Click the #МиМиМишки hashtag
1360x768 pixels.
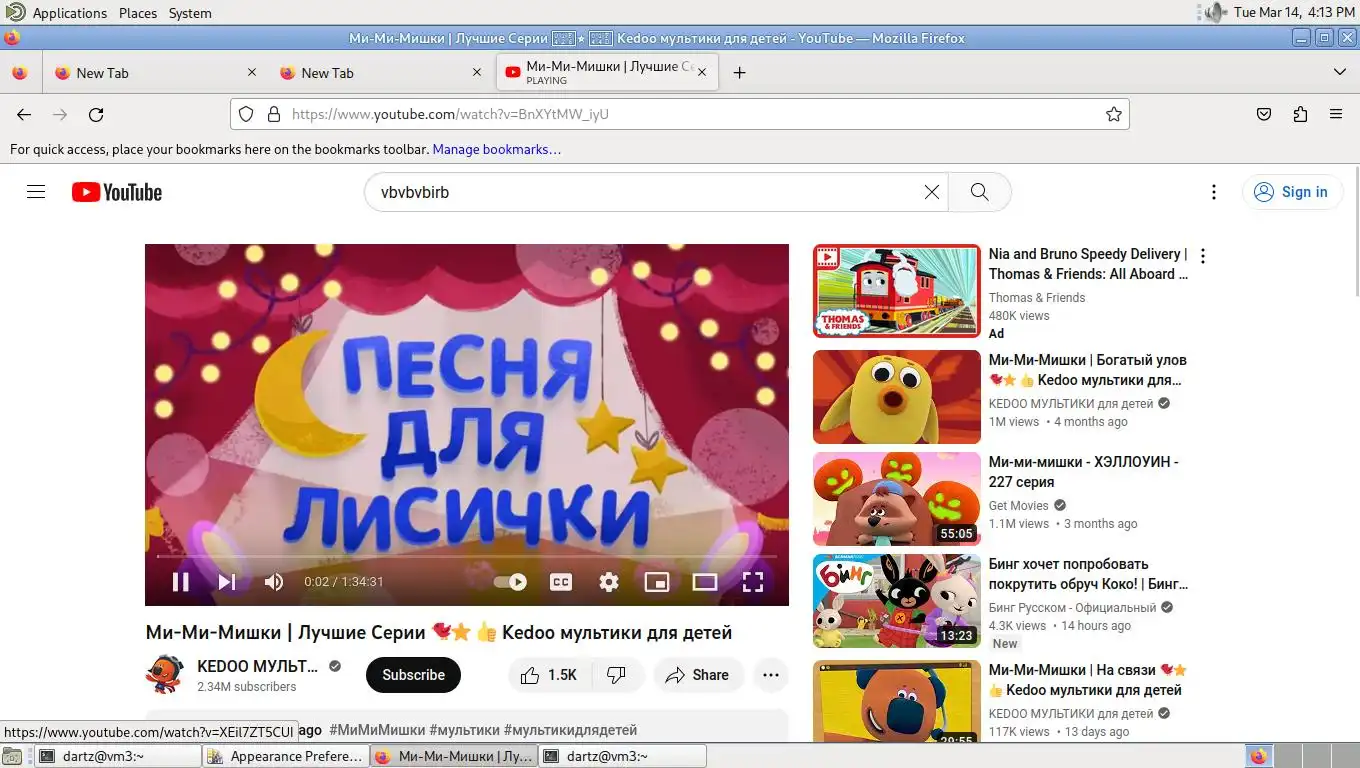377,730
